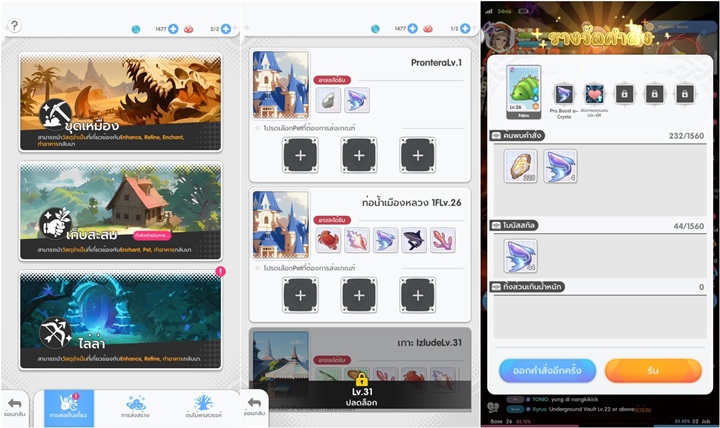Switch to the cloud crafting middle tab
The width and height of the screenshot is (720, 428).
tap(135, 407)
